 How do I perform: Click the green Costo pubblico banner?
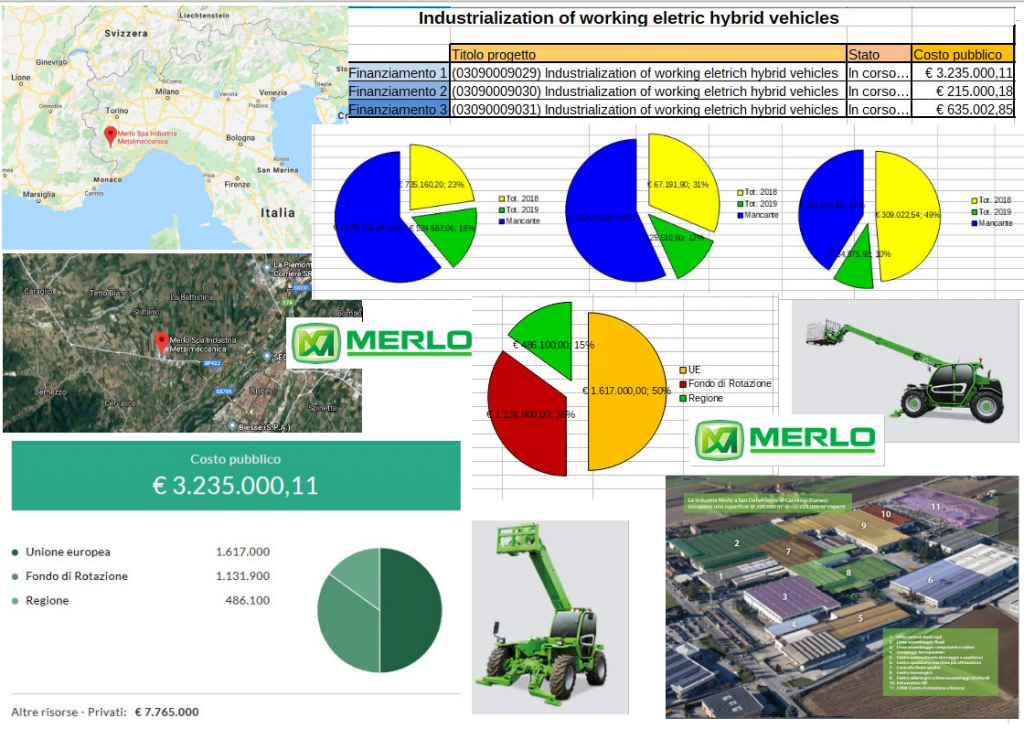[236, 475]
